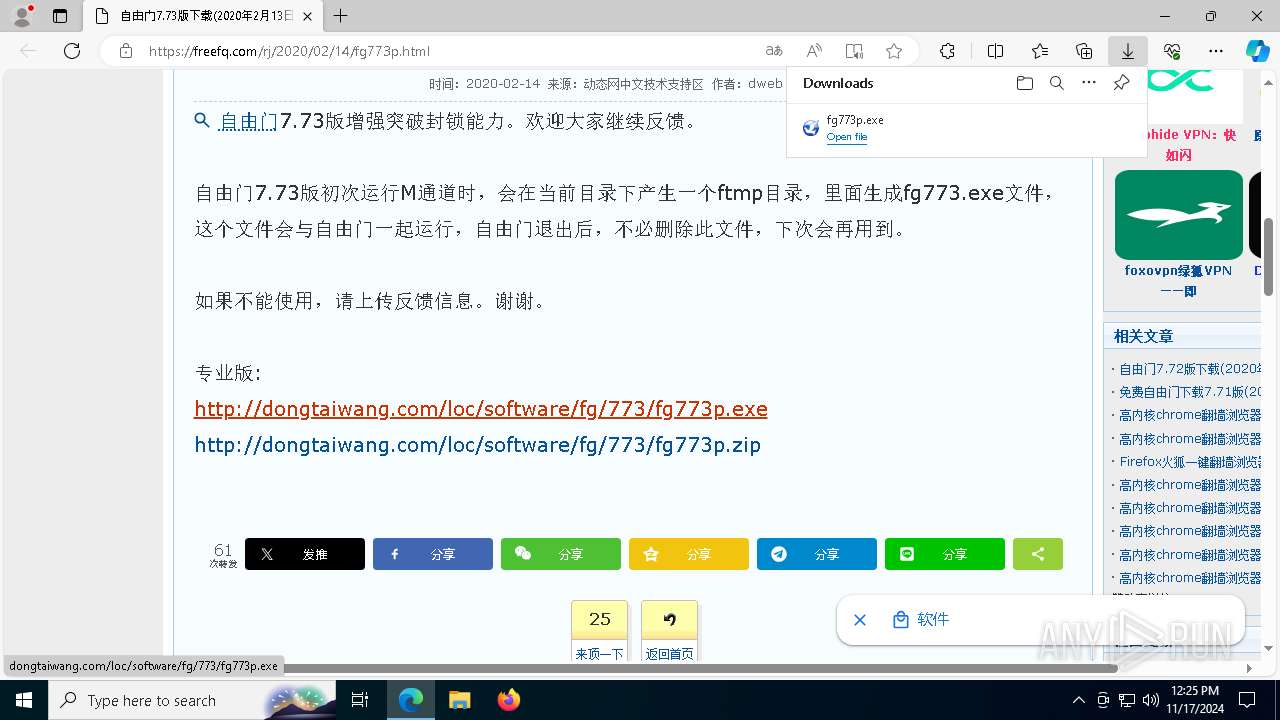
Task: Open 免费自由门下载7.71版 related article
Action: [1189, 392]
